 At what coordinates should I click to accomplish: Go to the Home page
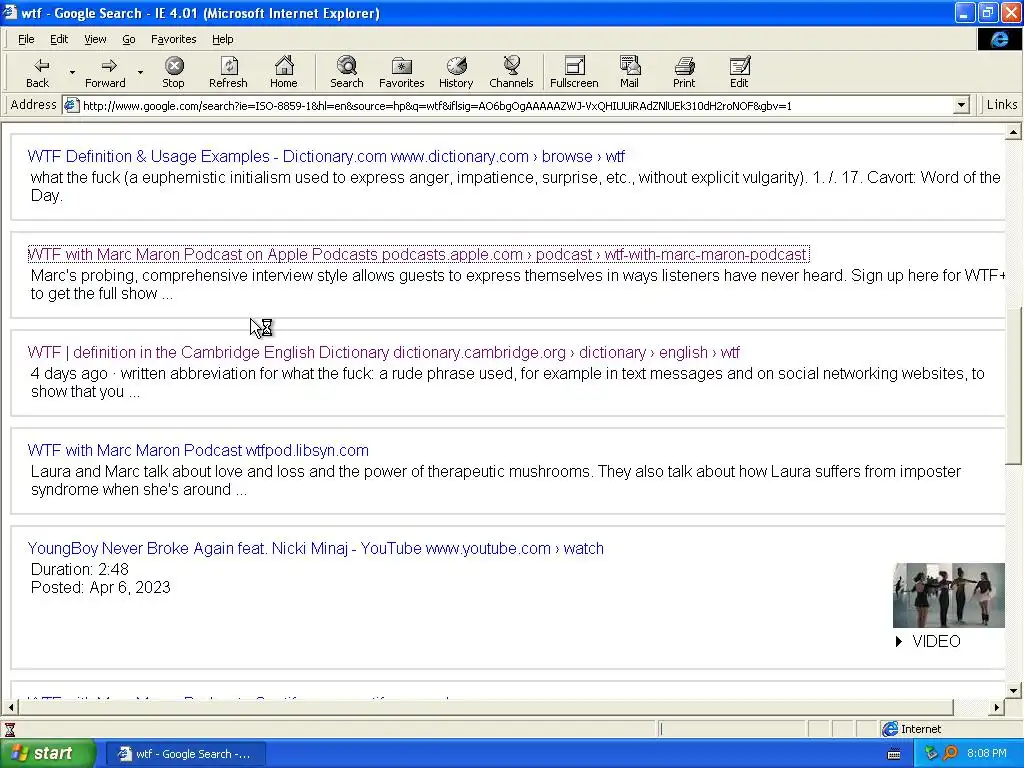click(283, 72)
